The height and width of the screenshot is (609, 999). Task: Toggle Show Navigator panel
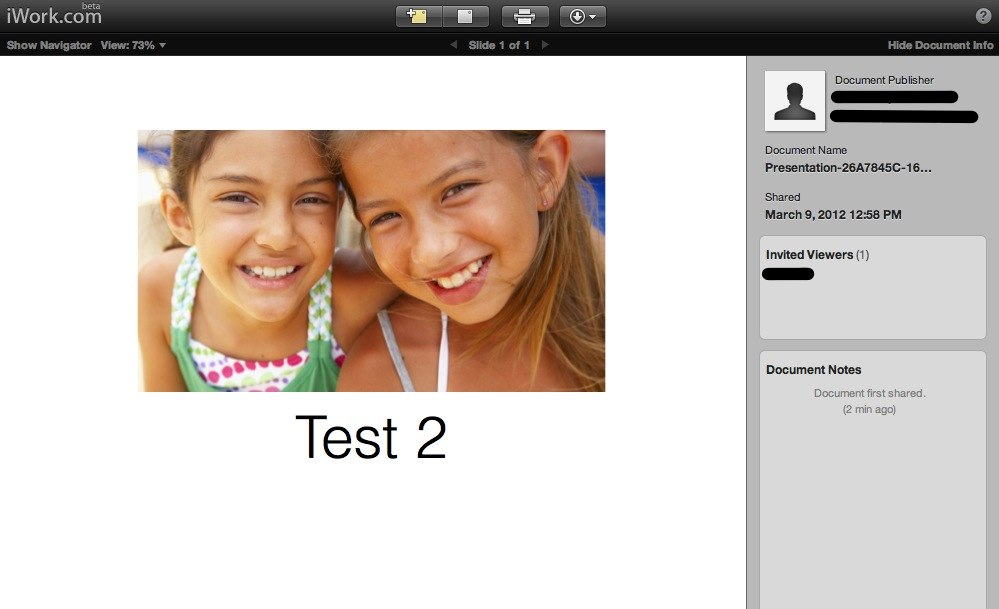(x=49, y=45)
